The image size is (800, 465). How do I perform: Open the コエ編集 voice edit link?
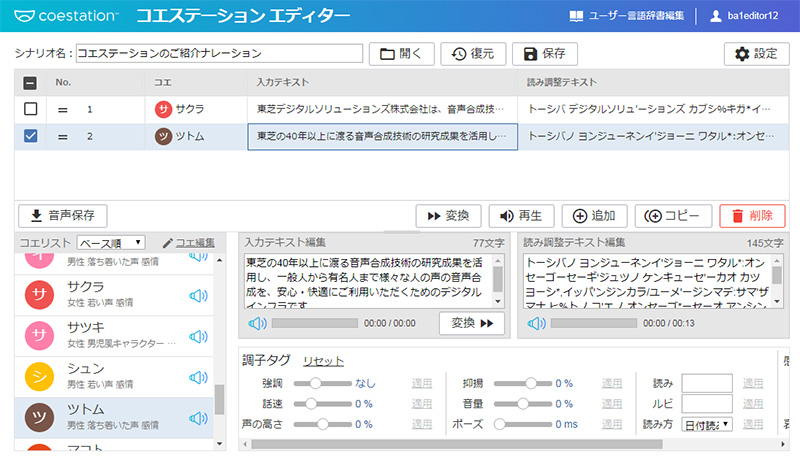[x=189, y=243]
